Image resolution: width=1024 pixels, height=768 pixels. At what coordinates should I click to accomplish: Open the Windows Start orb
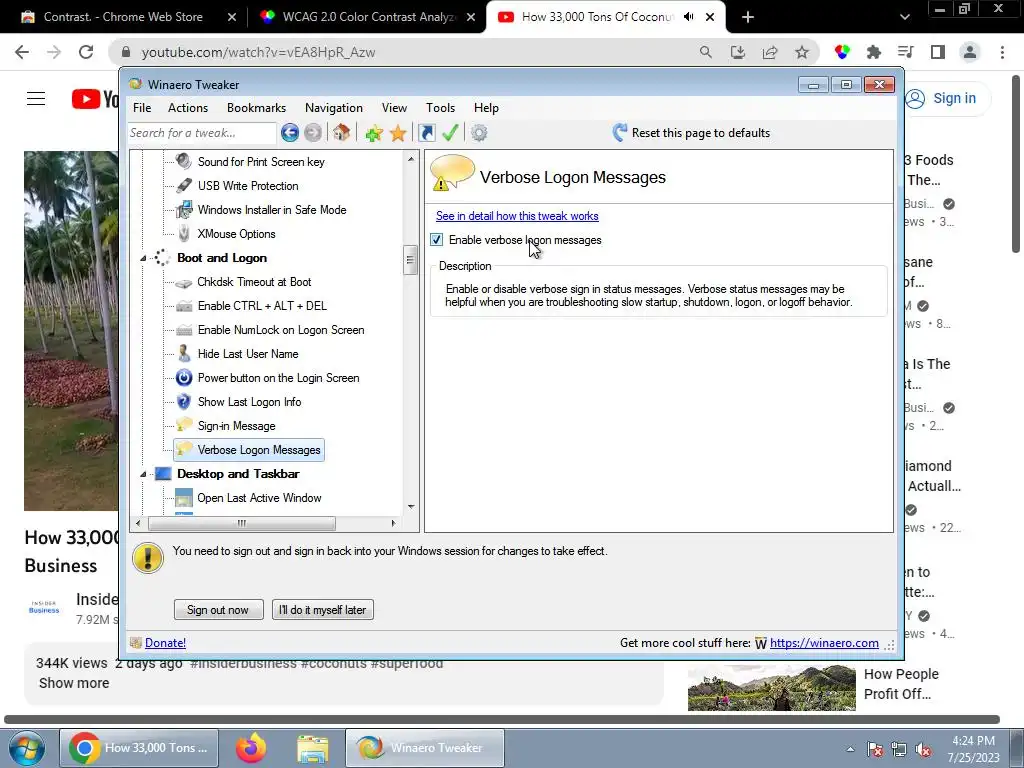tap(27, 748)
